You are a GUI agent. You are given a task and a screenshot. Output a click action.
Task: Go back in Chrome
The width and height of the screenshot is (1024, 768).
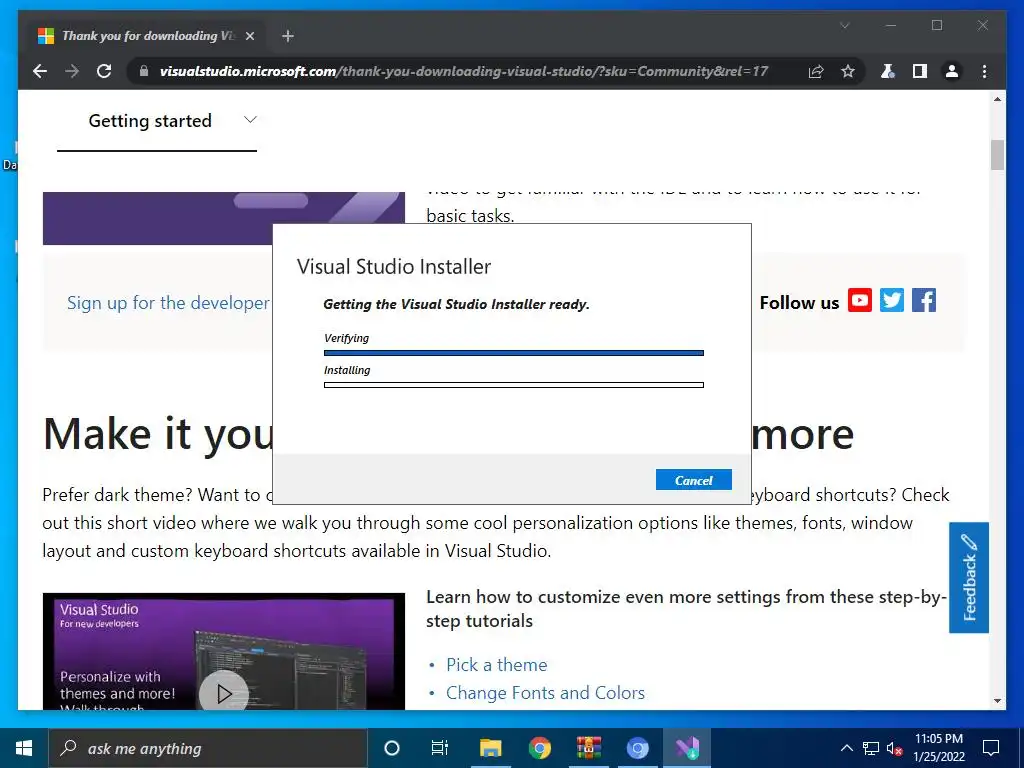[x=40, y=71]
